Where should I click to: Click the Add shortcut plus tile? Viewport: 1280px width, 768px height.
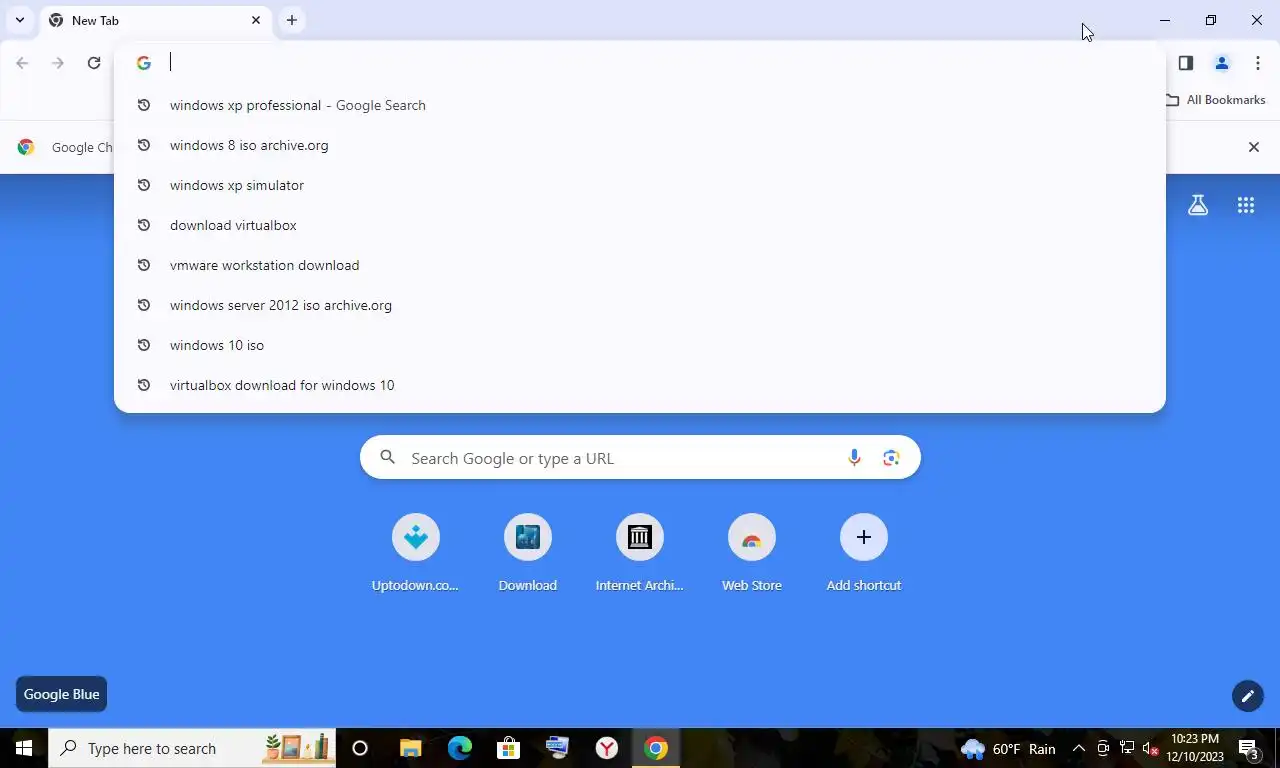tap(864, 553)
